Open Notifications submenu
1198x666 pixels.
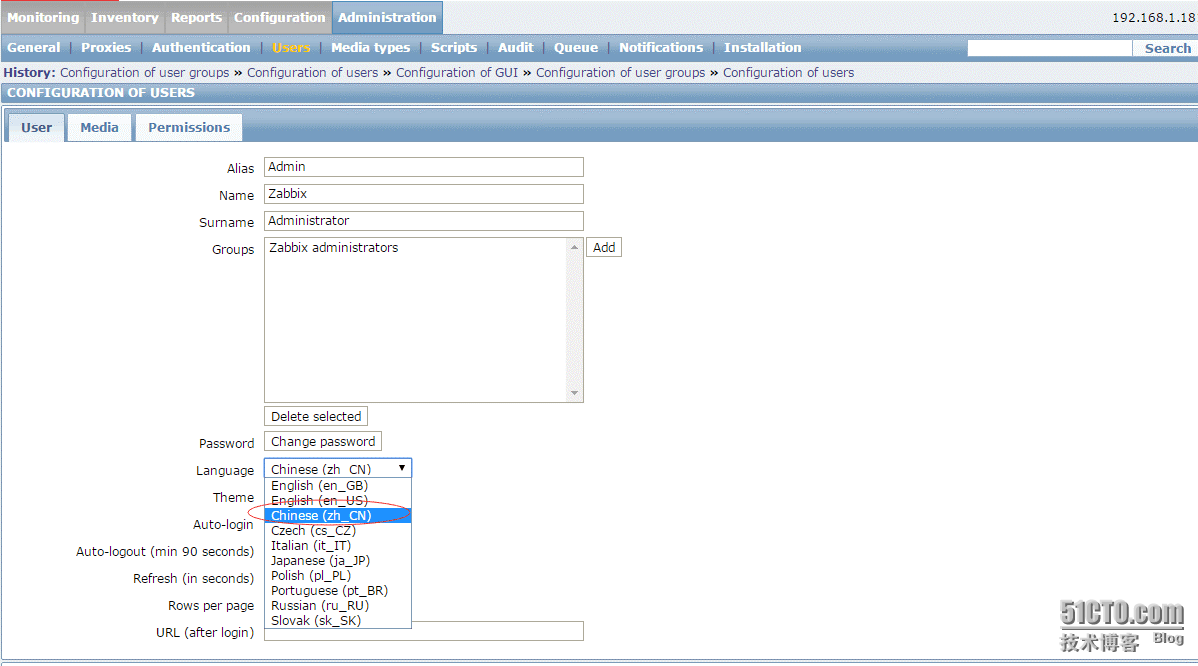(x=661, y=47)
